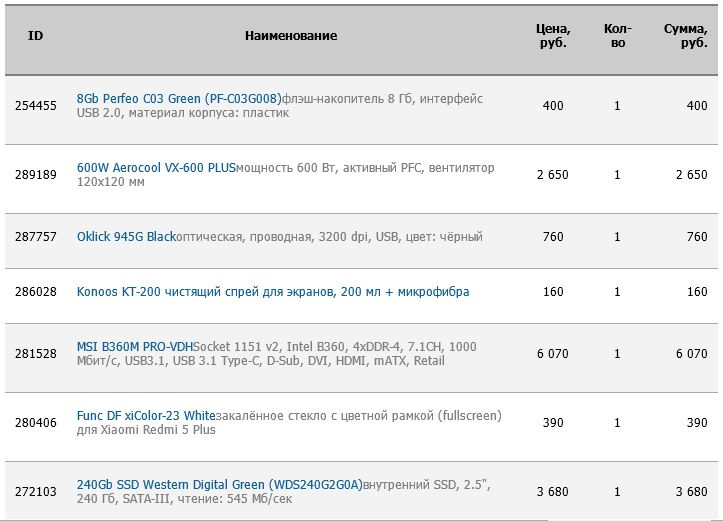Open the Konoos KT-200 cleaning spray link
723x521 pixels.
(273, 292)
